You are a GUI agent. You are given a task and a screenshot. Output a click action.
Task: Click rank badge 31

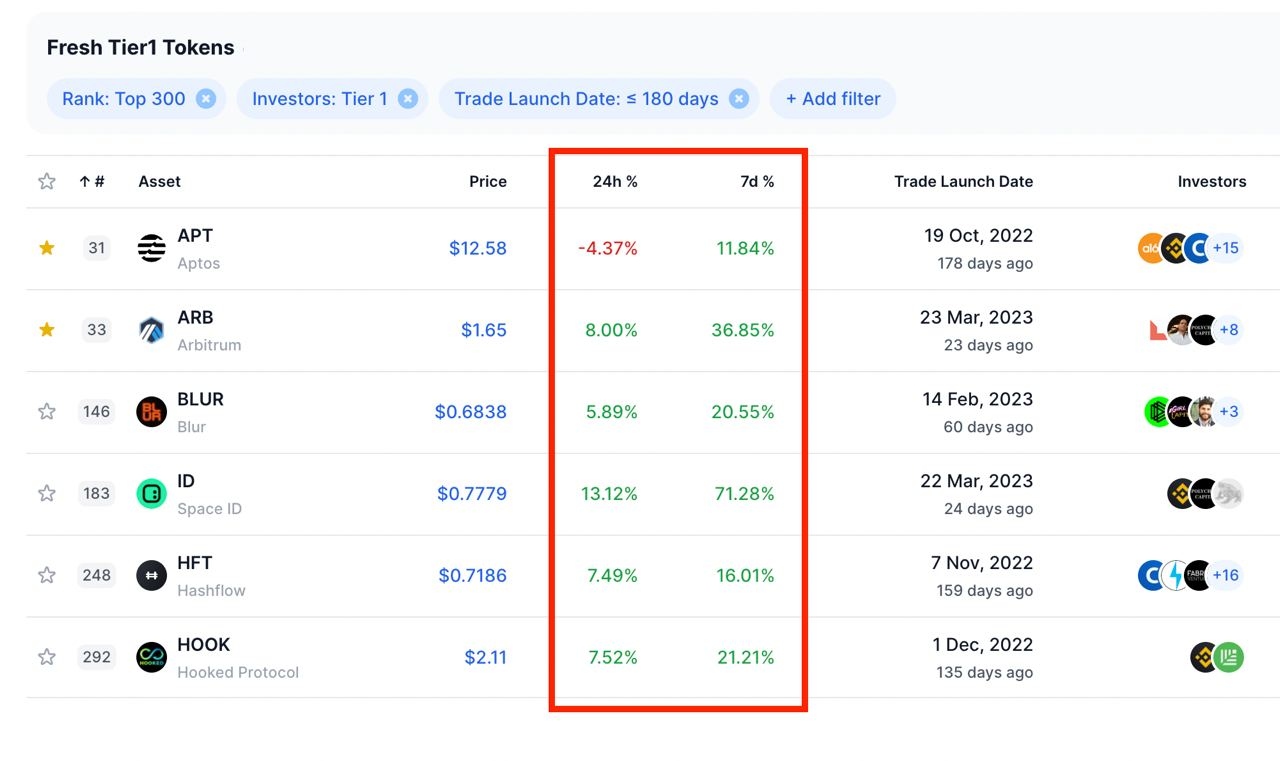[x=96, y=248]
